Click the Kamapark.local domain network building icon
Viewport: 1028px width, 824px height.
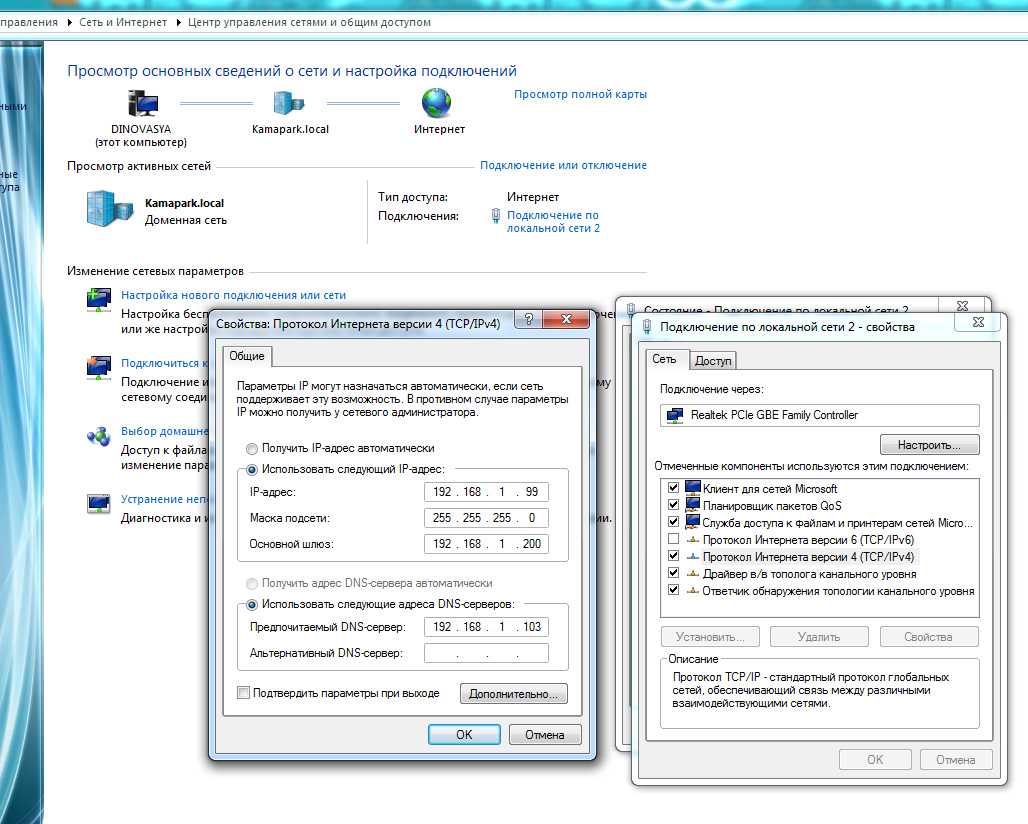[109, 208]
